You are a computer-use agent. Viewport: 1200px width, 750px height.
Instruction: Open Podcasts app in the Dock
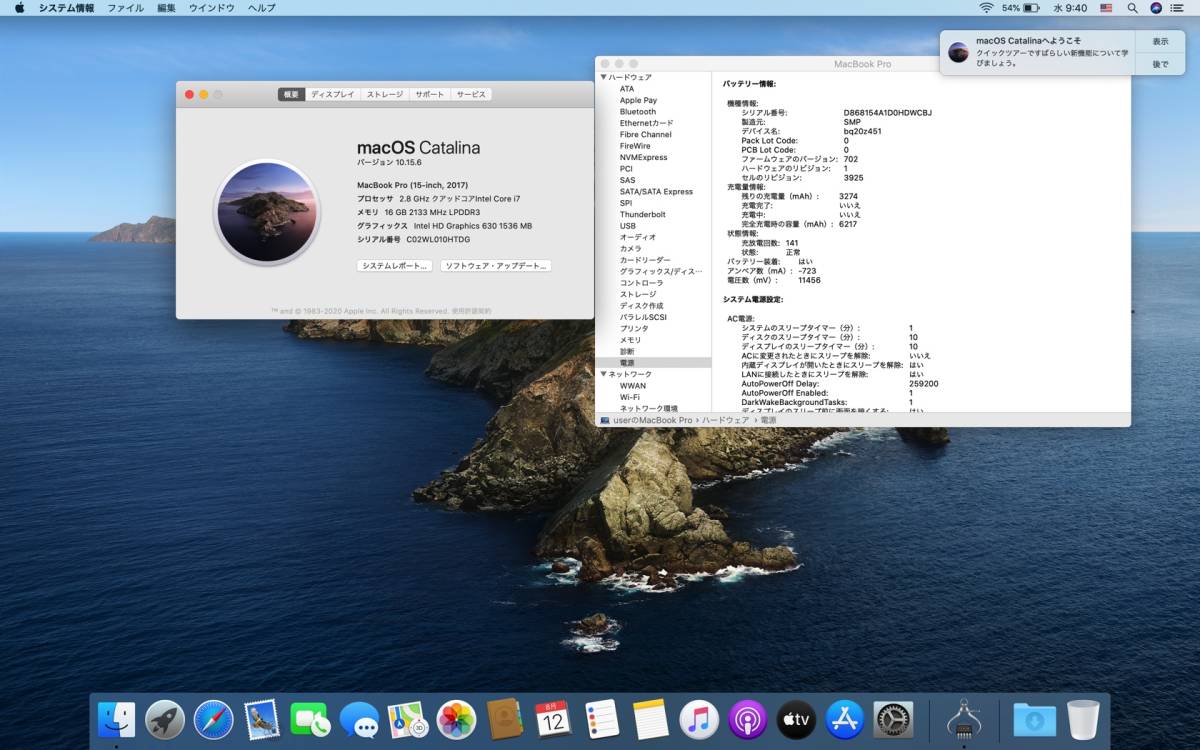click(x=748, y=719)
